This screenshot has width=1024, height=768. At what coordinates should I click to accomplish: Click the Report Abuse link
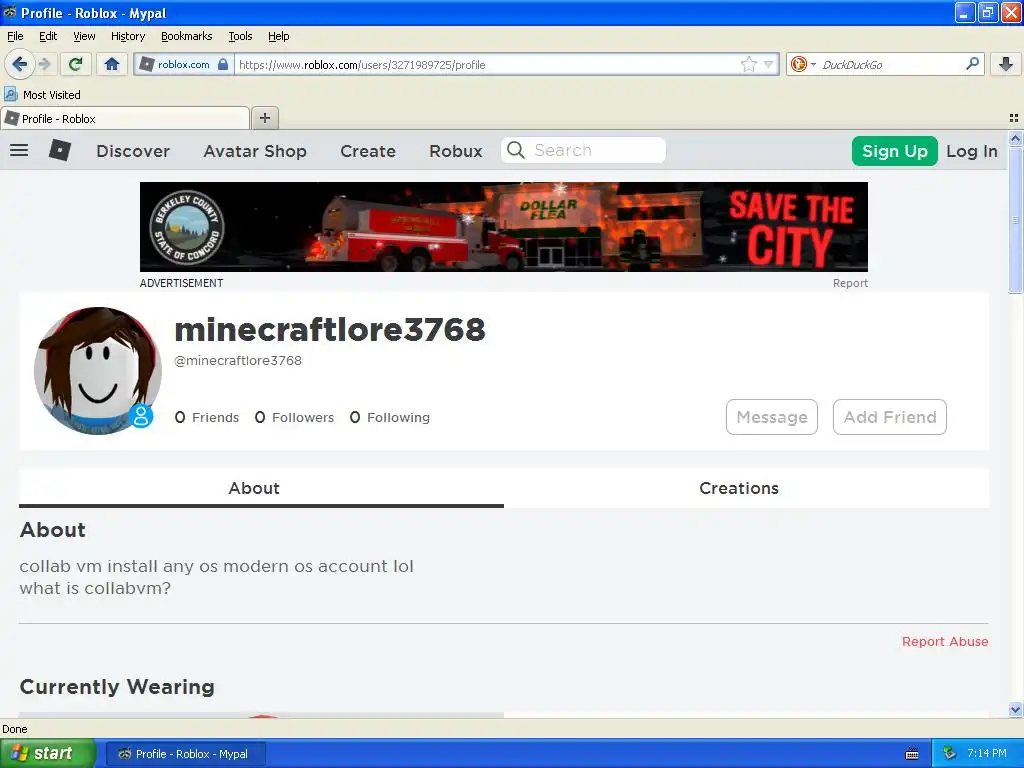point(945,641)
